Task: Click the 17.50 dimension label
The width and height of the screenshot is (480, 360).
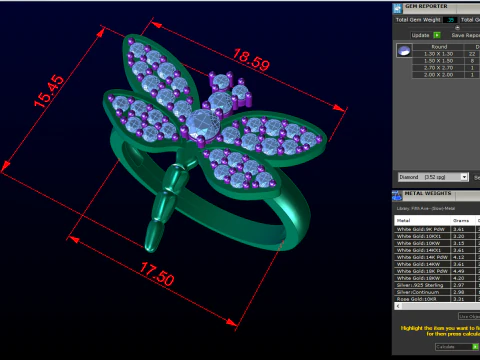Action: [157, 274]
